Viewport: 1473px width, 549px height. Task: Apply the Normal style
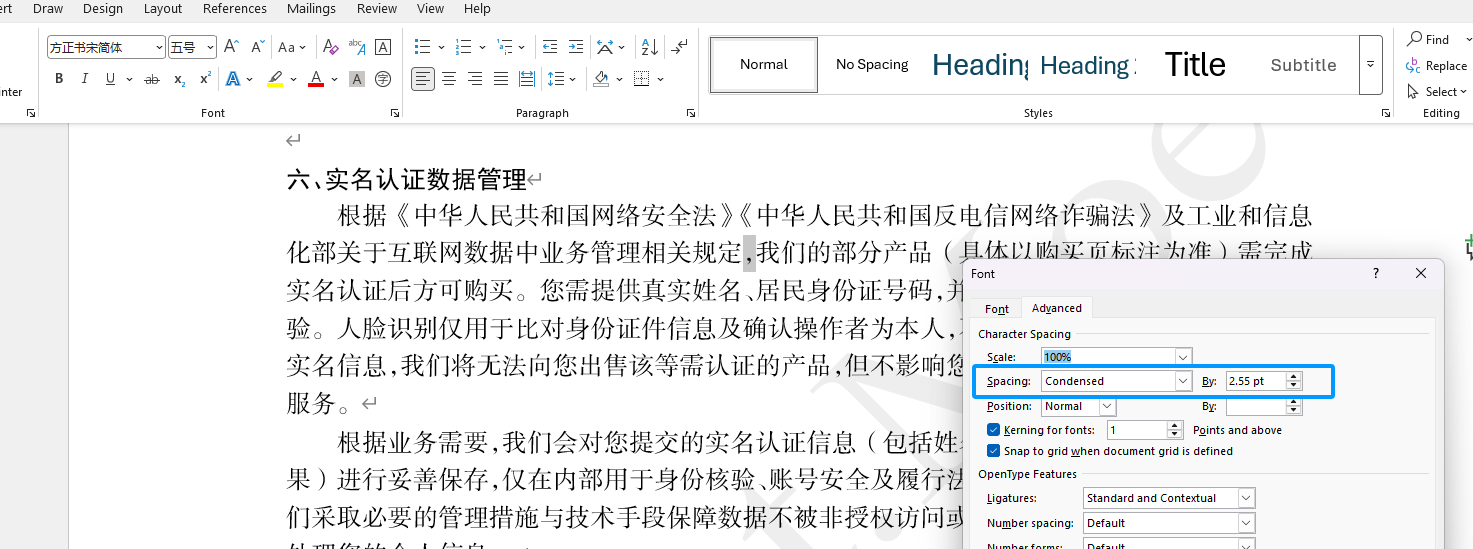764,64
